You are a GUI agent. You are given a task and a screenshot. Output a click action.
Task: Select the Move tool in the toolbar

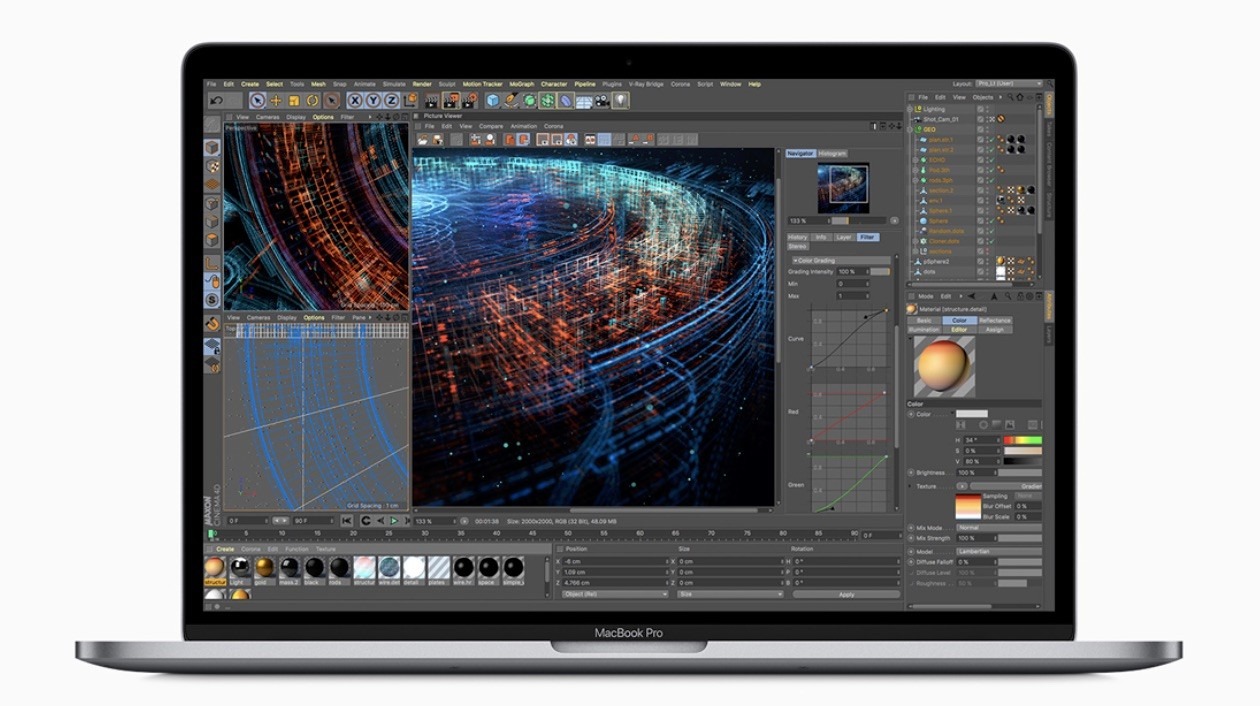pos(276,101)
